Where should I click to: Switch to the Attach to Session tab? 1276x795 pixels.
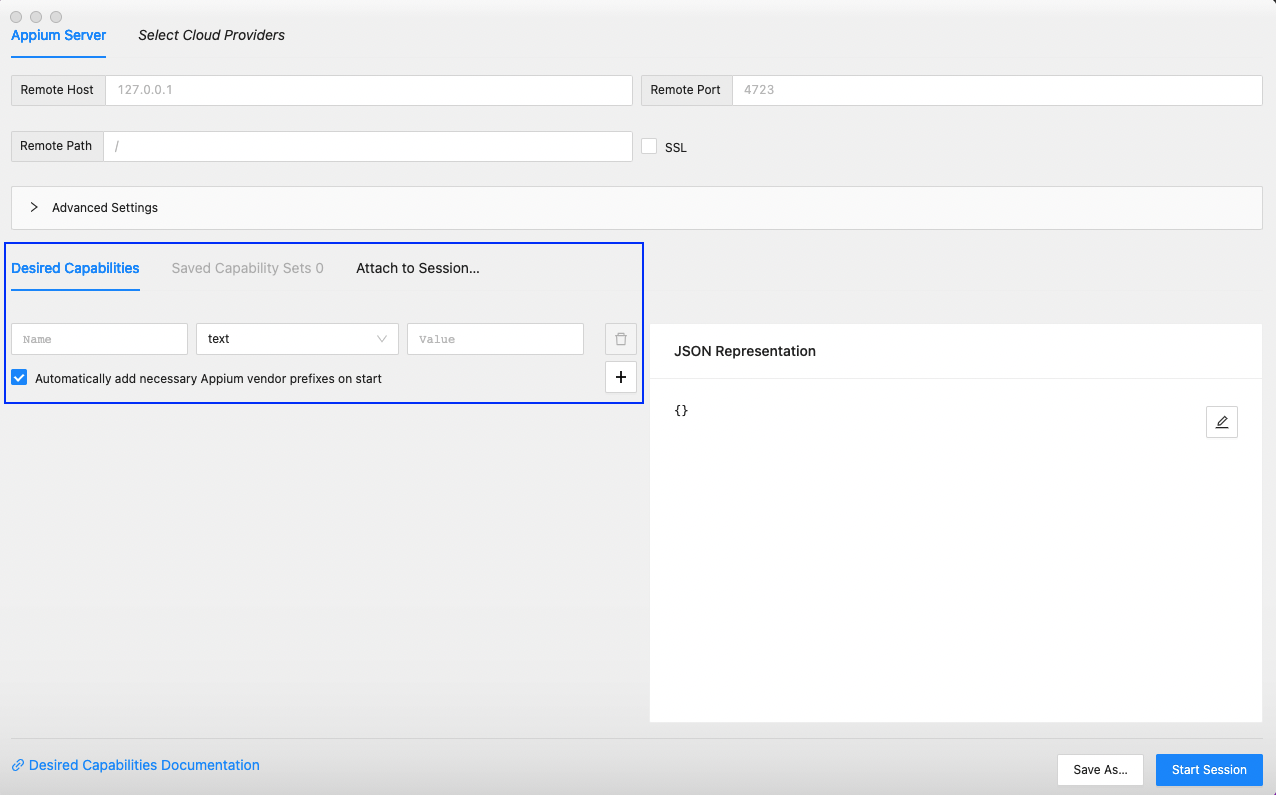[x=417, y=268]
